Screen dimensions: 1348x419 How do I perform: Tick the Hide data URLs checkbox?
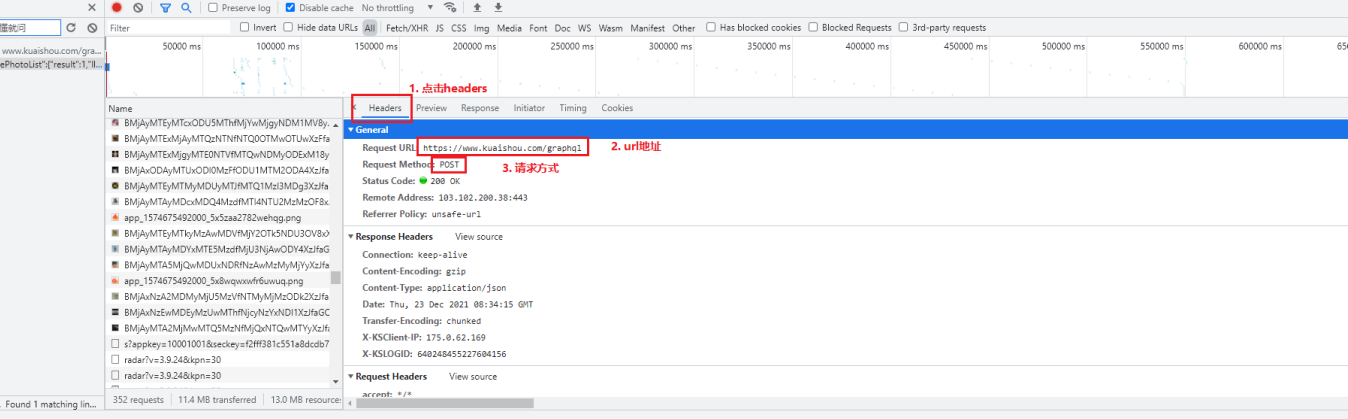pyautogui.click(x=290, y=28)
